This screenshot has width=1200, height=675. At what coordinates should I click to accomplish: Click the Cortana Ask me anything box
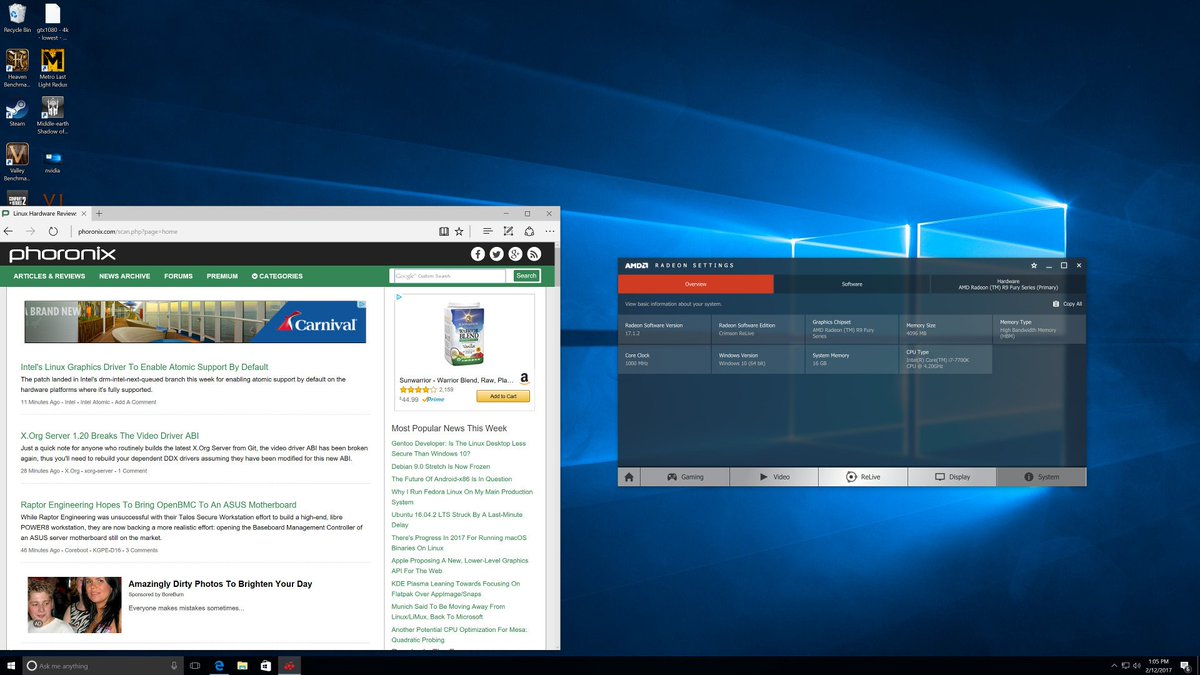pos(102,665)
